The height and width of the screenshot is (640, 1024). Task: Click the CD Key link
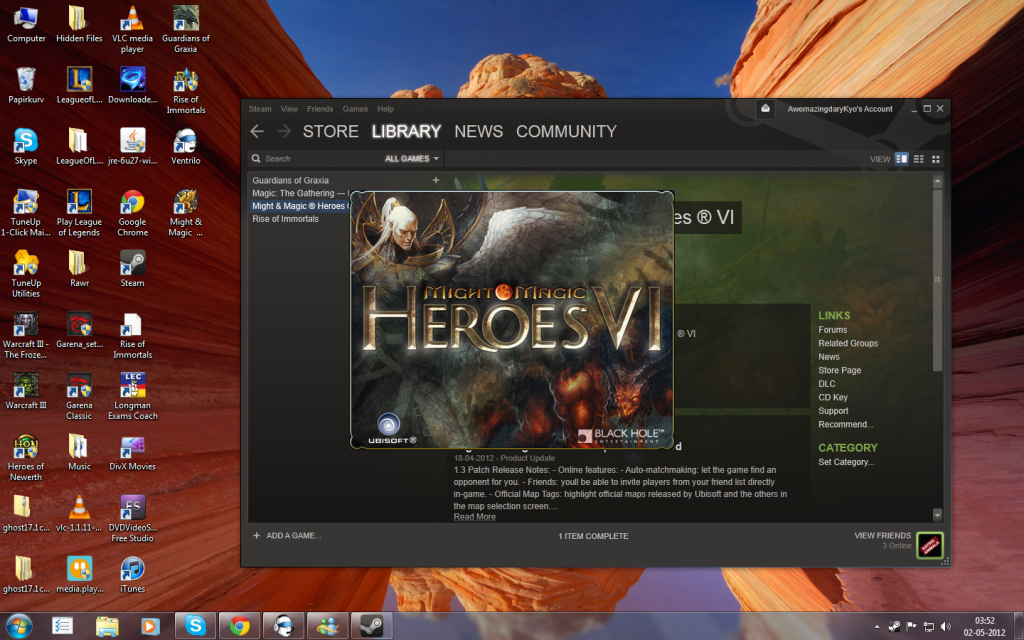point(833,397)
